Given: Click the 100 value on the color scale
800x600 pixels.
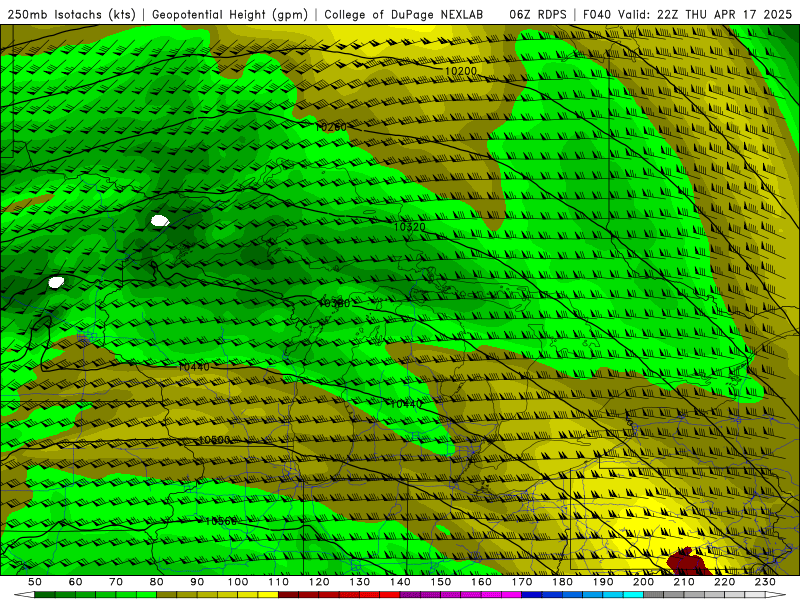Looking at the screenshot, I should pyautogui.click(x=238, y=582).
